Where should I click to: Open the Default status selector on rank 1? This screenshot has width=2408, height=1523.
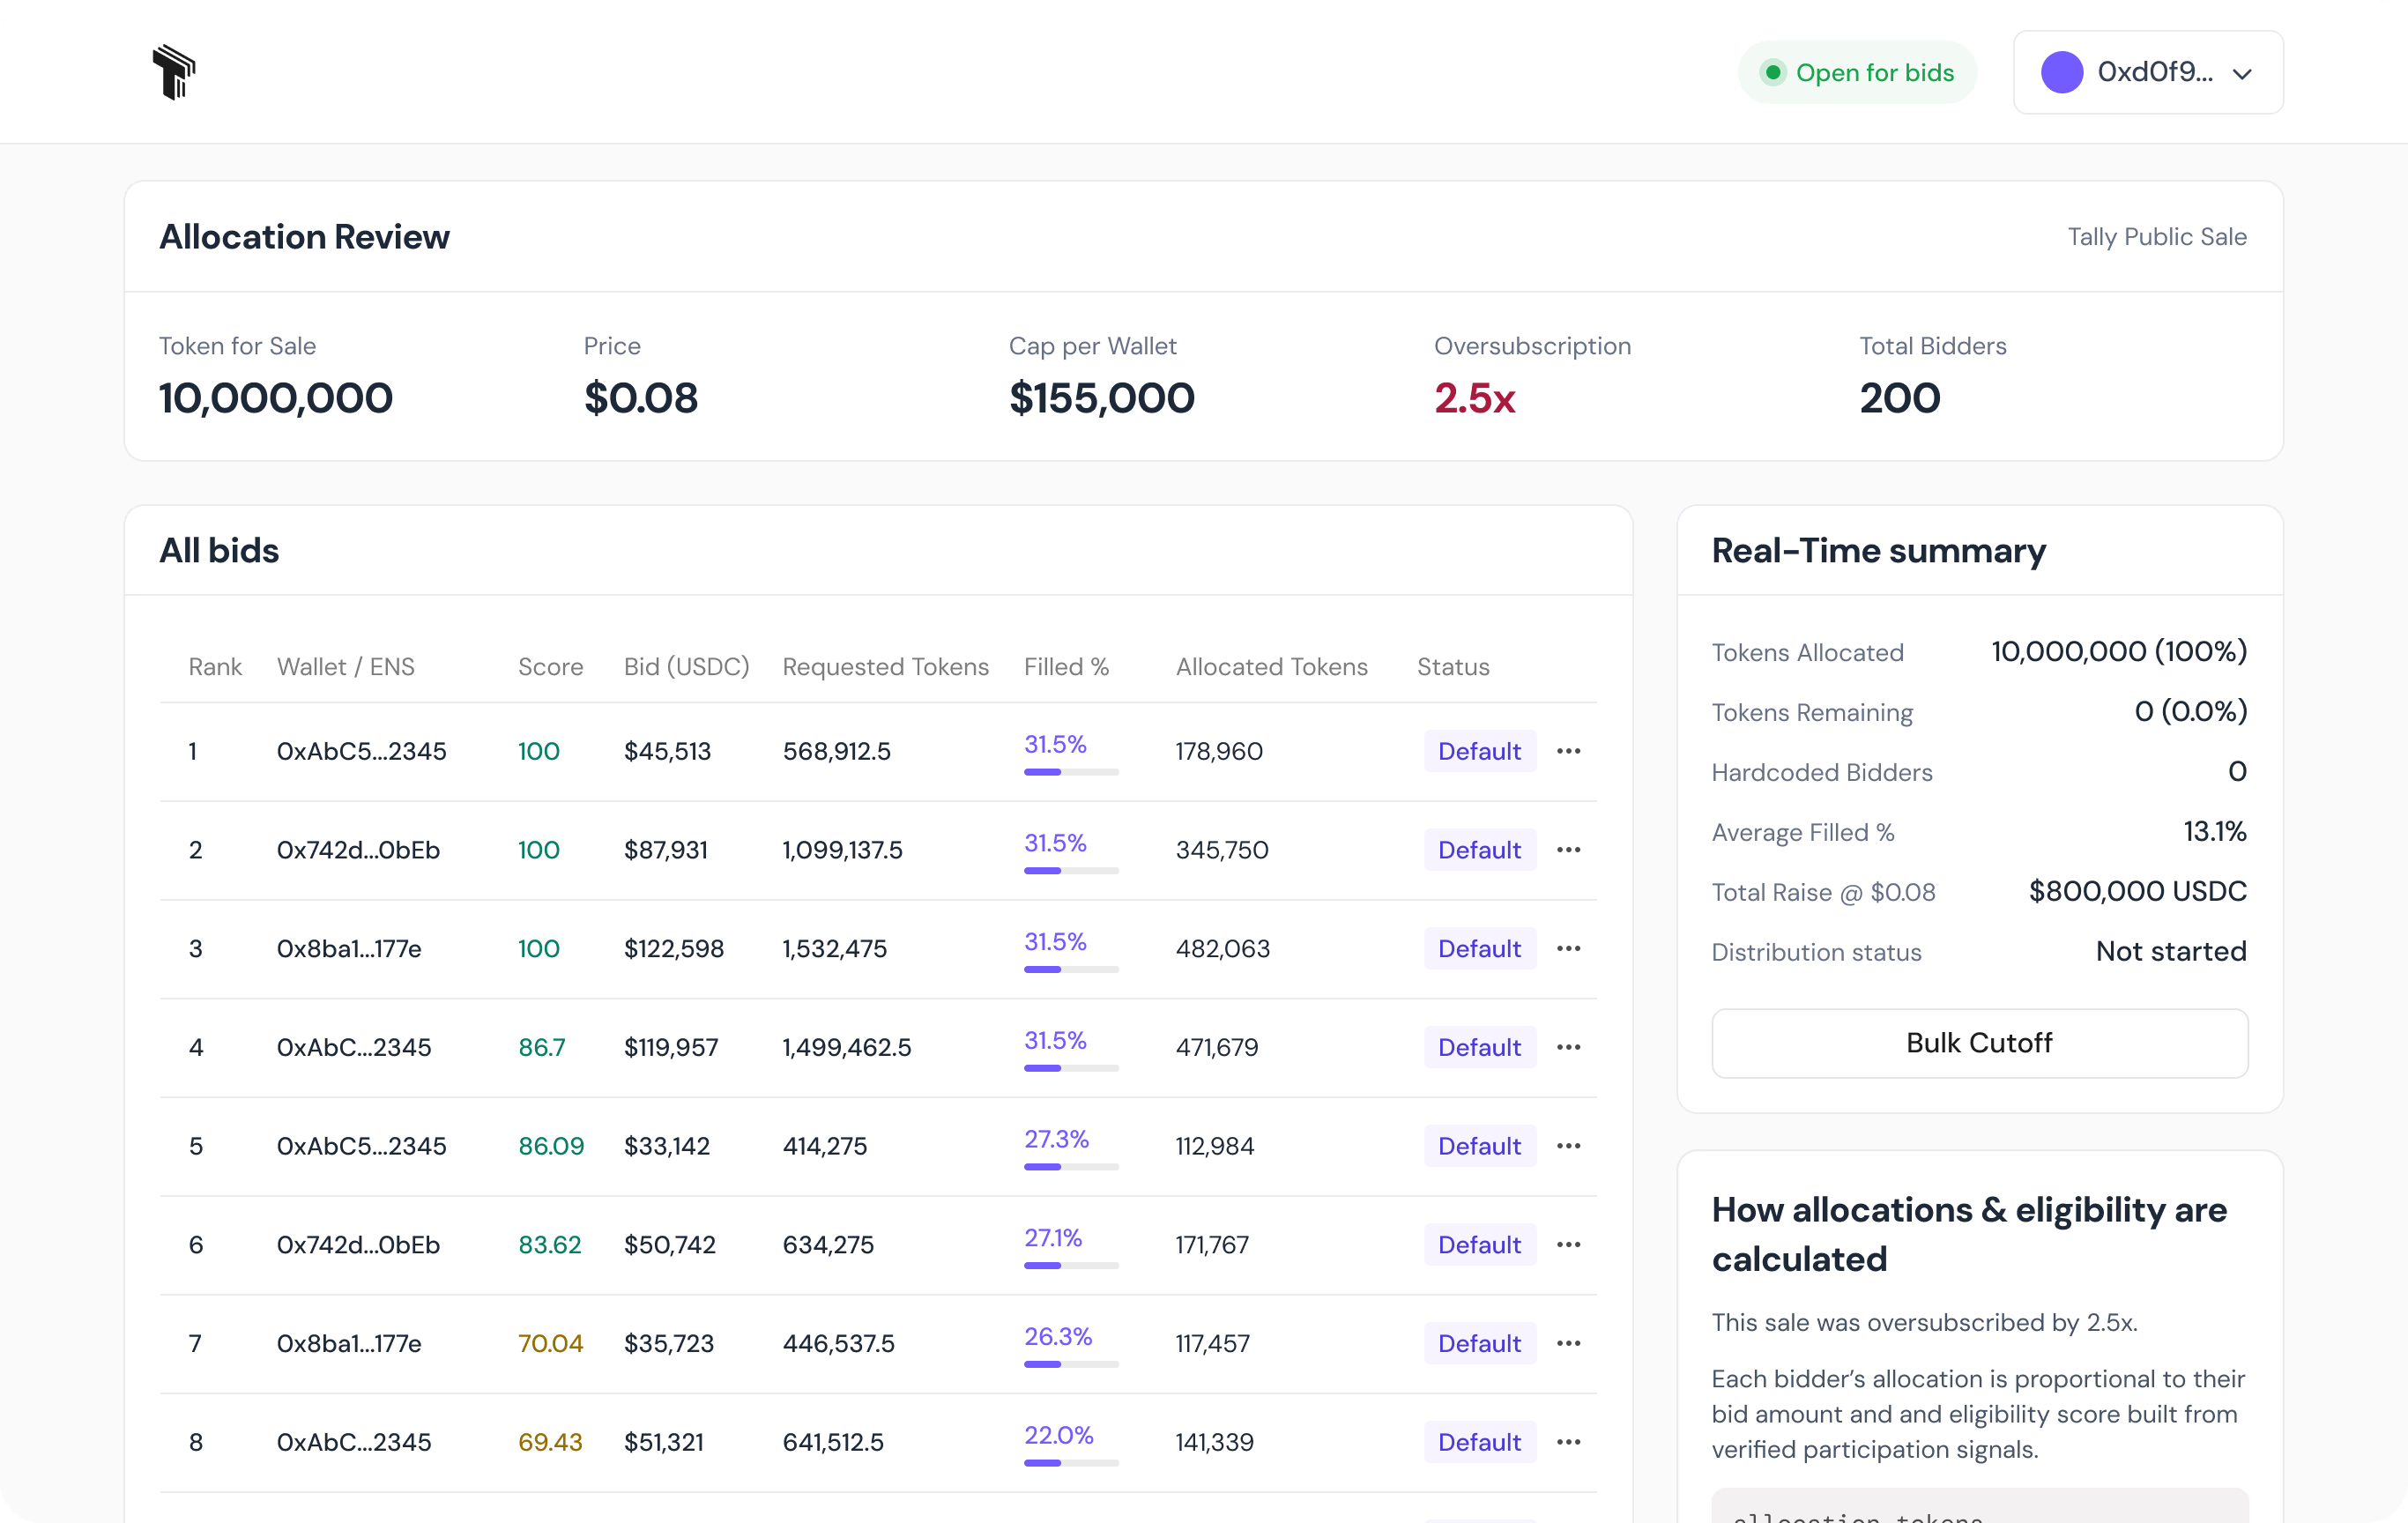(1479, 751)
